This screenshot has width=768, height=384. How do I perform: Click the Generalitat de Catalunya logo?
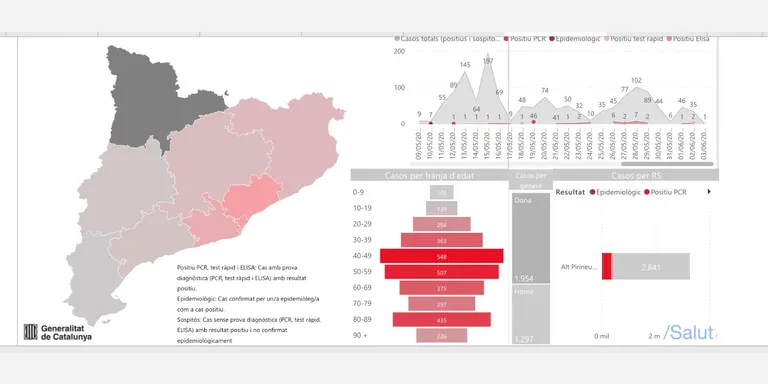click(57, 332)
